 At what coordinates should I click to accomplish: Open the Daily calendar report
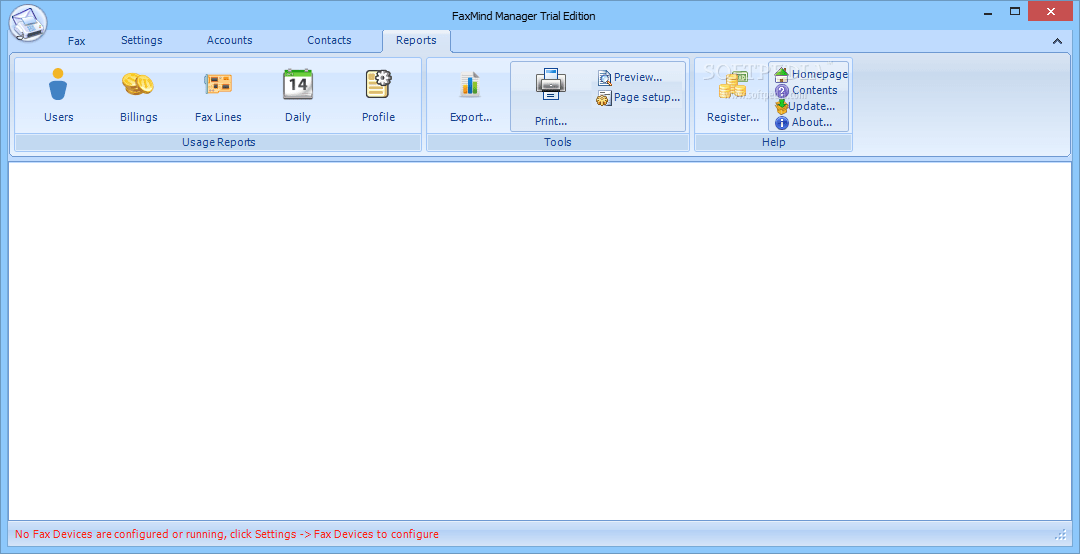298,96
